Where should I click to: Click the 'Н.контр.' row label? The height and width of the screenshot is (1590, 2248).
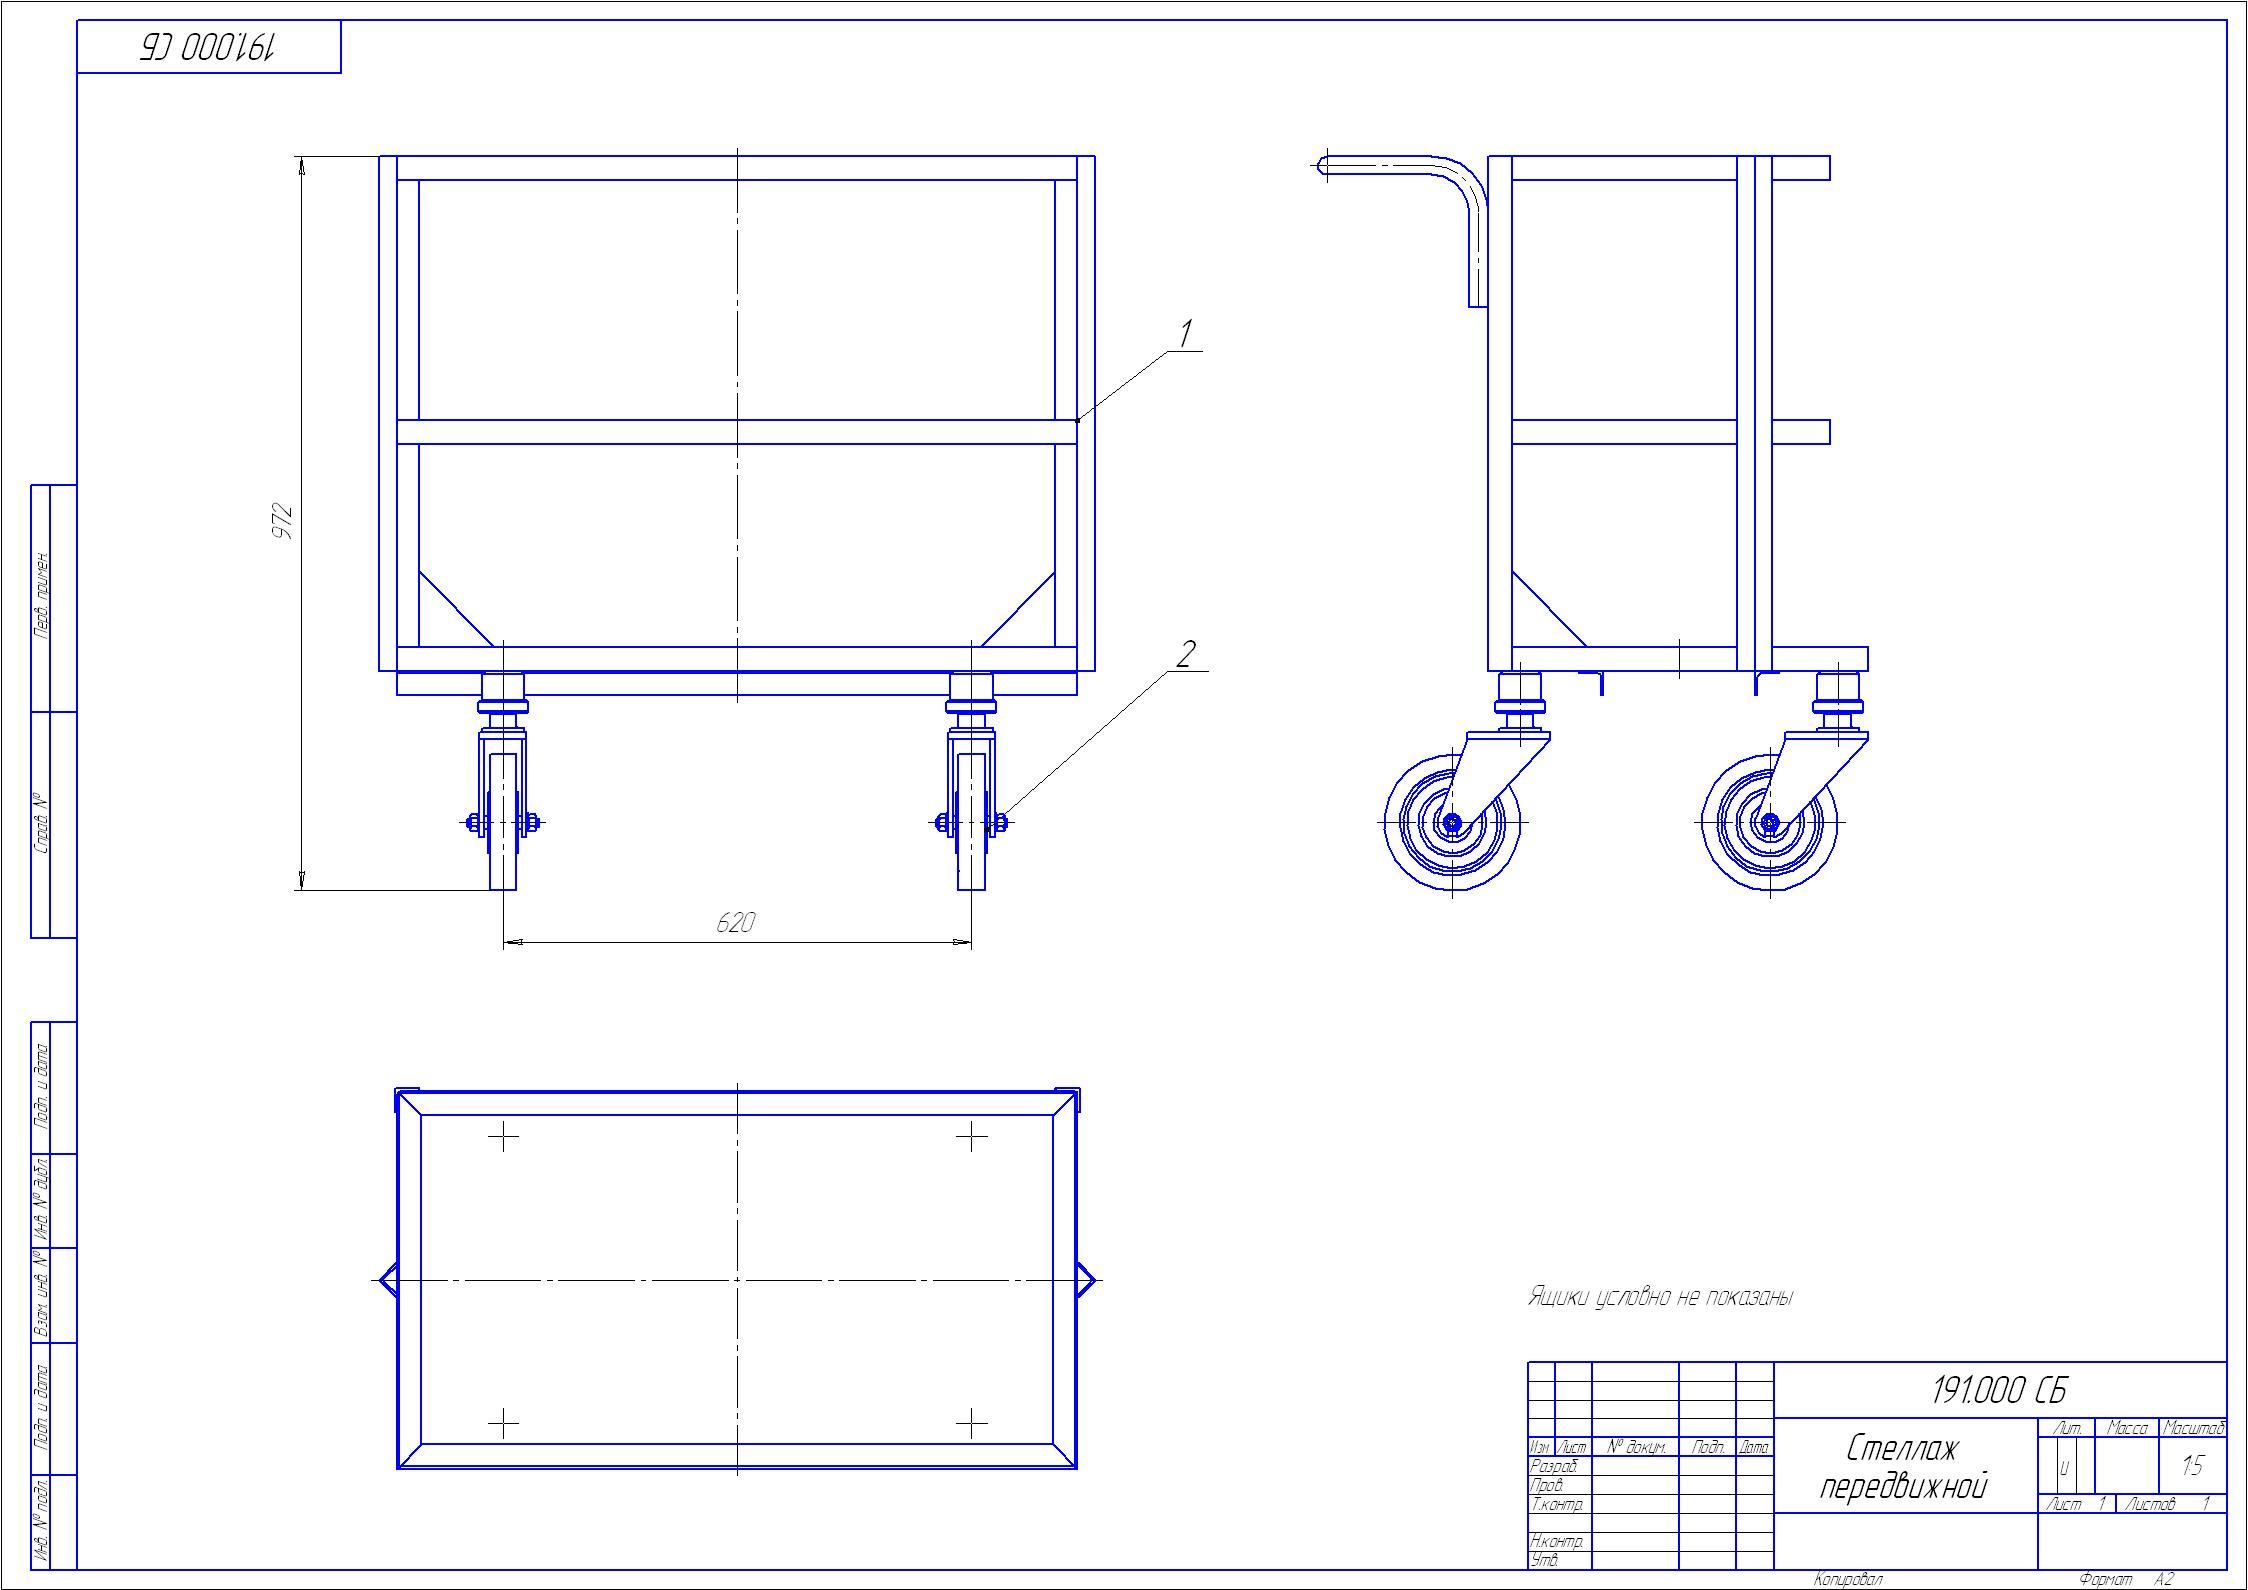coord(1558,1542)
